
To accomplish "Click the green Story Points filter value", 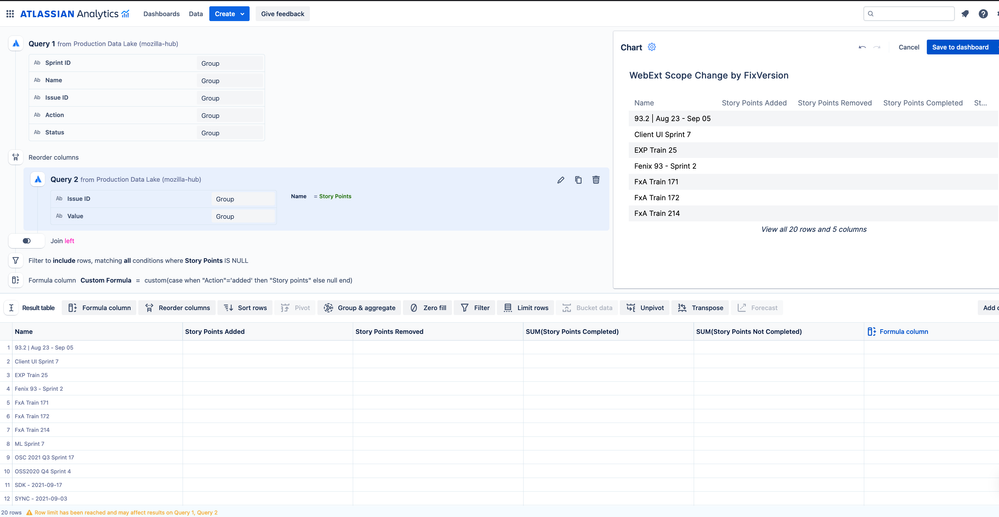I will (335, 196).
